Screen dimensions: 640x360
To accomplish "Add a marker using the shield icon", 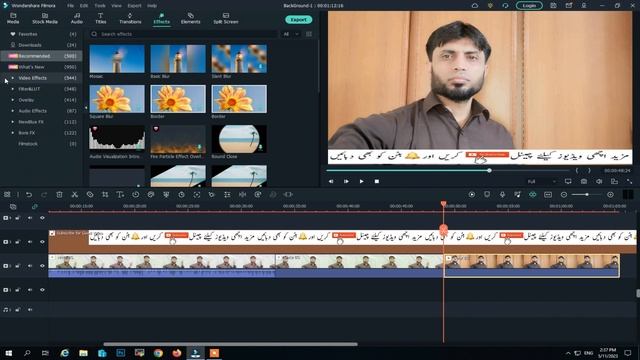I will pyautogui.click(x=487, y=195).
